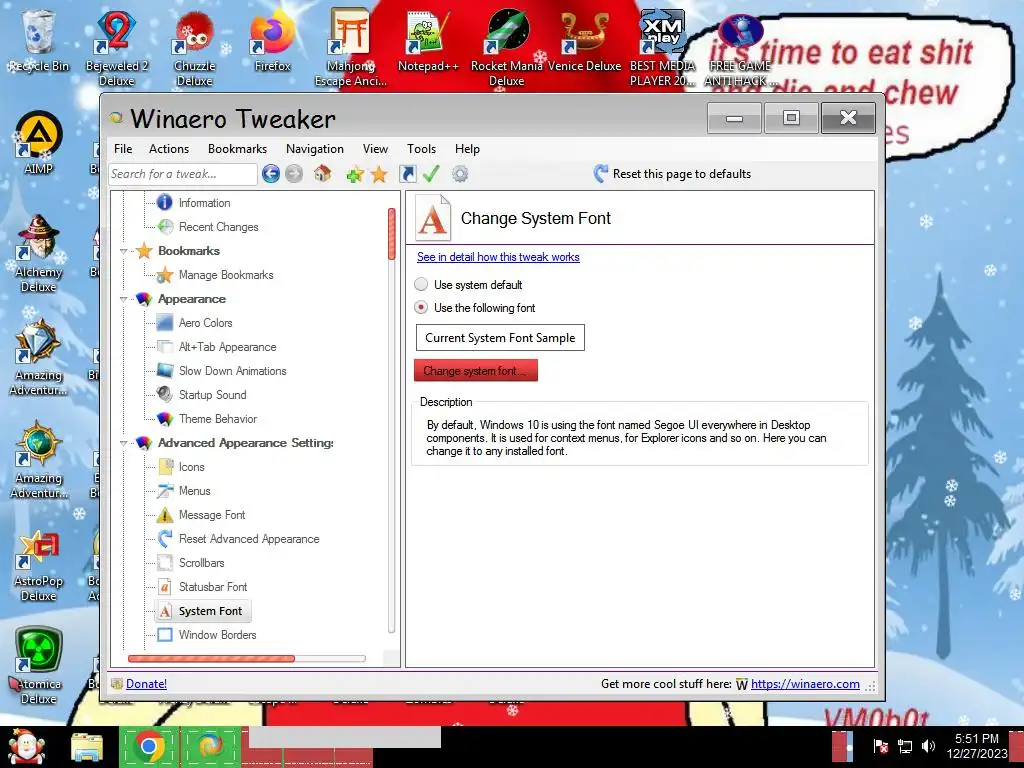Add bookmark with green plus star icon
This screenshot has width=1024, height=768.
[355, 174]
